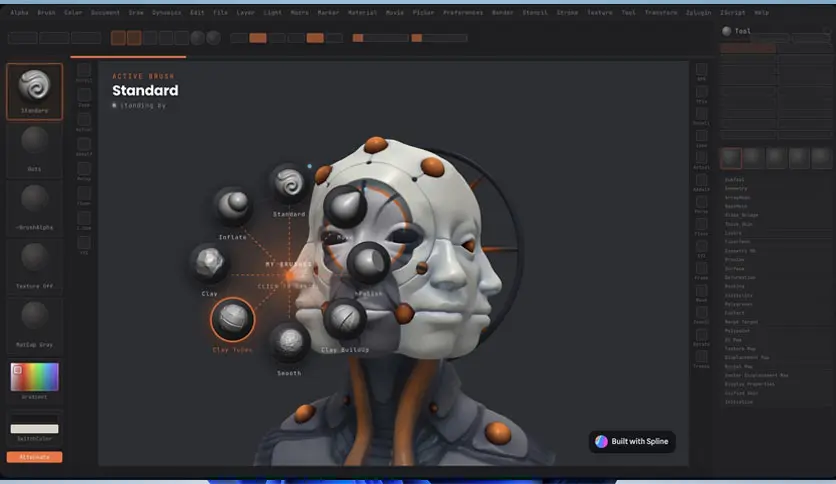Pick the Clay brush in radial menu

click(210, 263)
